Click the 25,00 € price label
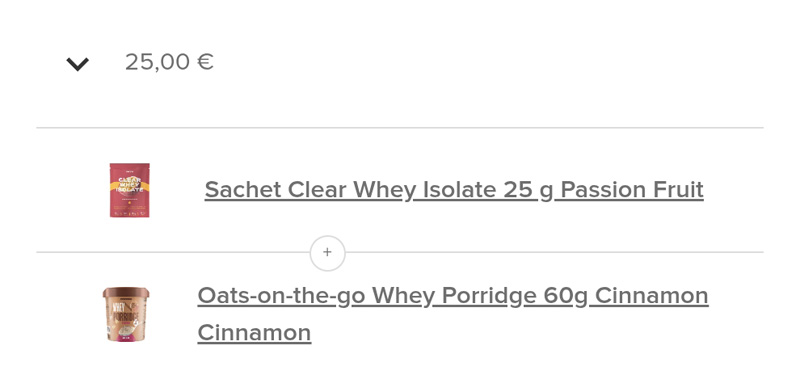 pyautogui.click(x=169, y=62)
